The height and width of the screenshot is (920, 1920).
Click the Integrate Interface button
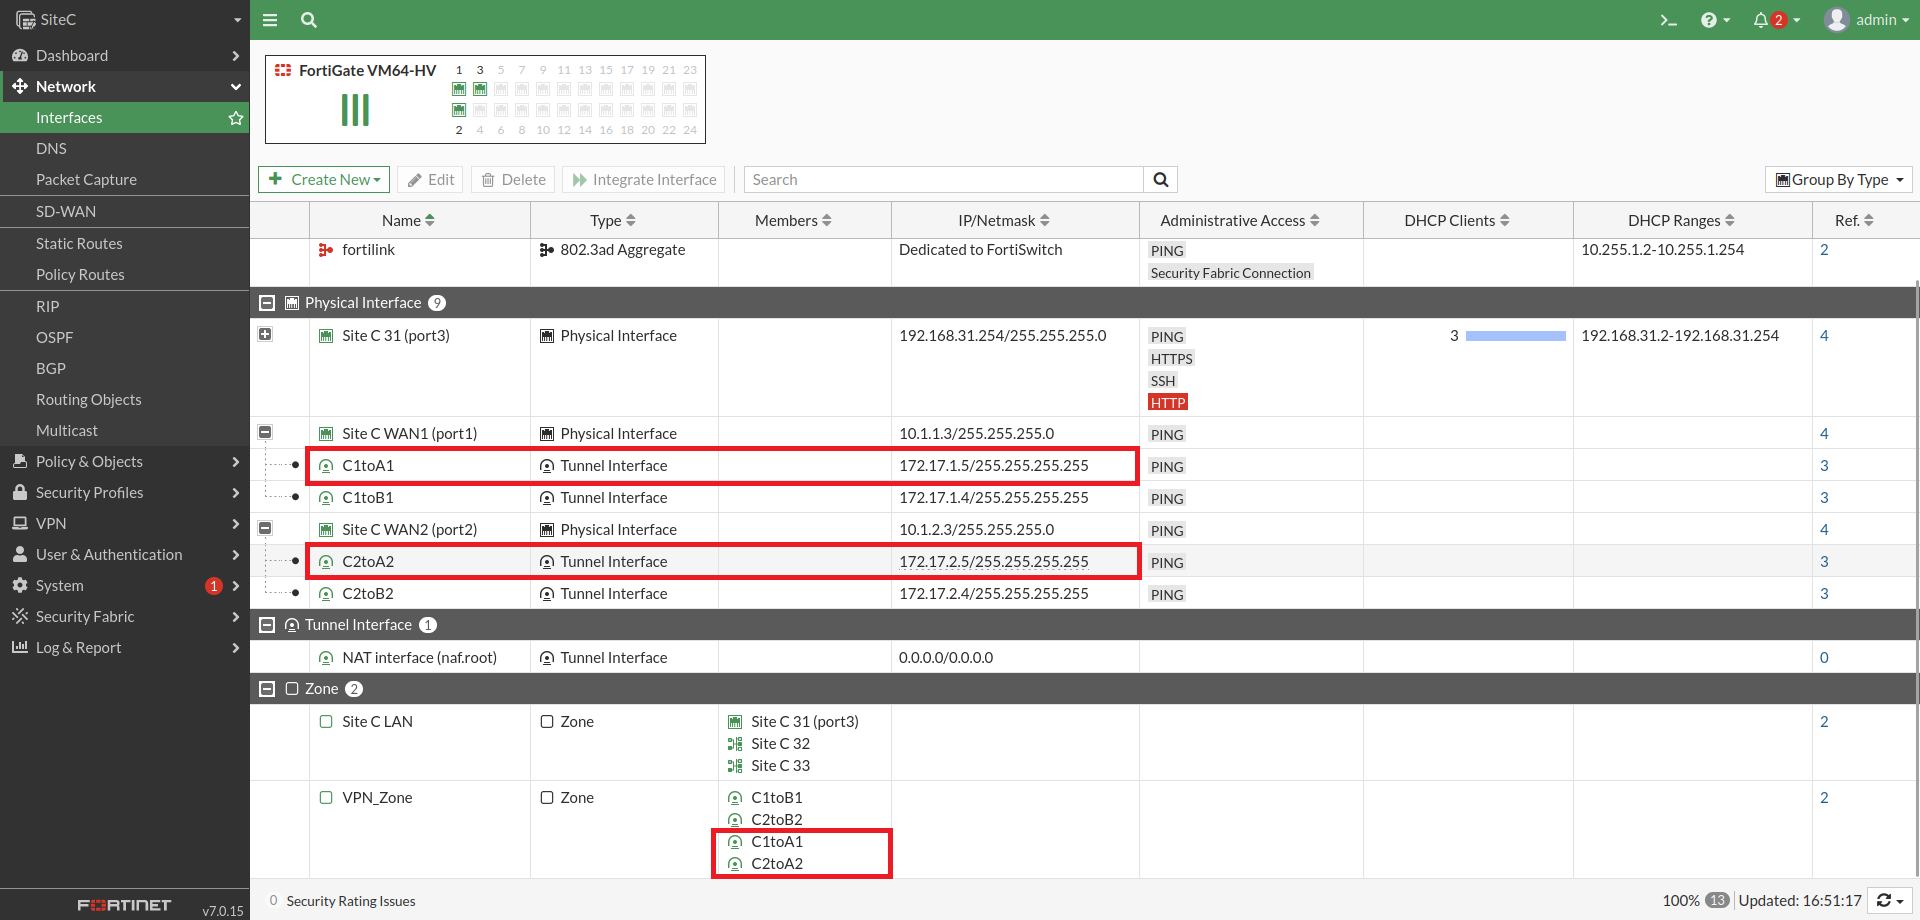pos(645,180)
